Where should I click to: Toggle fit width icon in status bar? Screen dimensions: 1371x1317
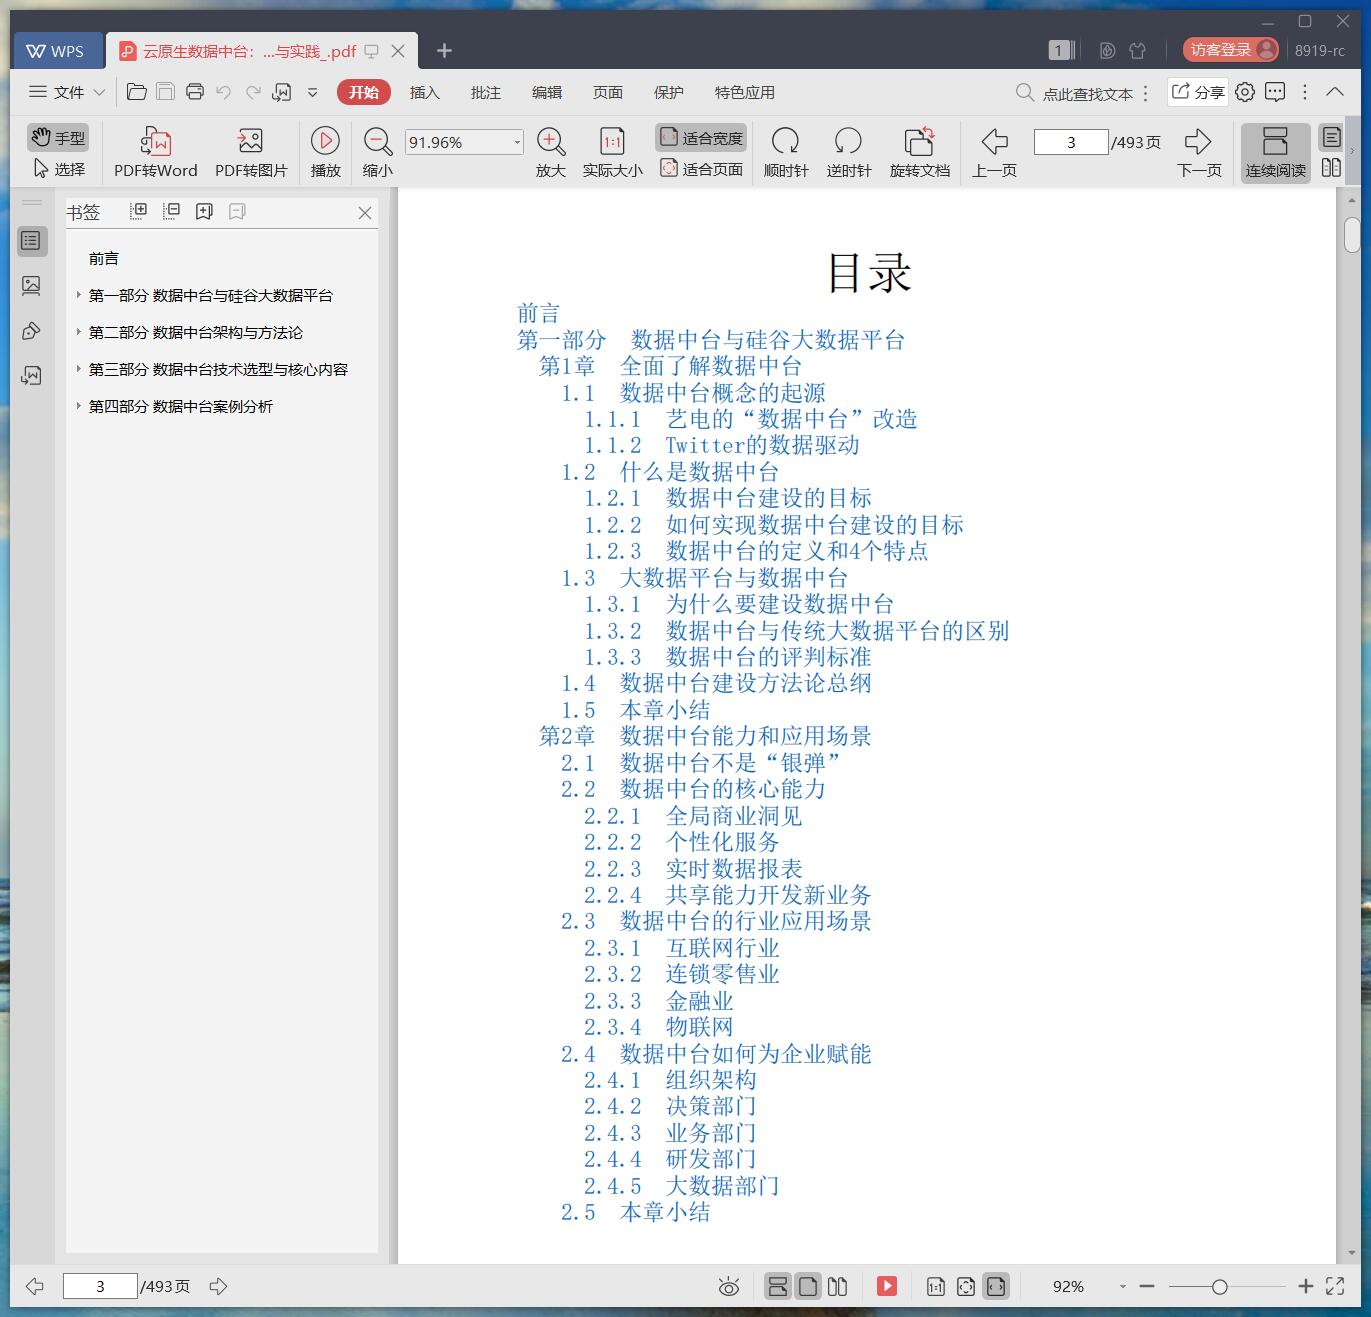point(996,1286)
